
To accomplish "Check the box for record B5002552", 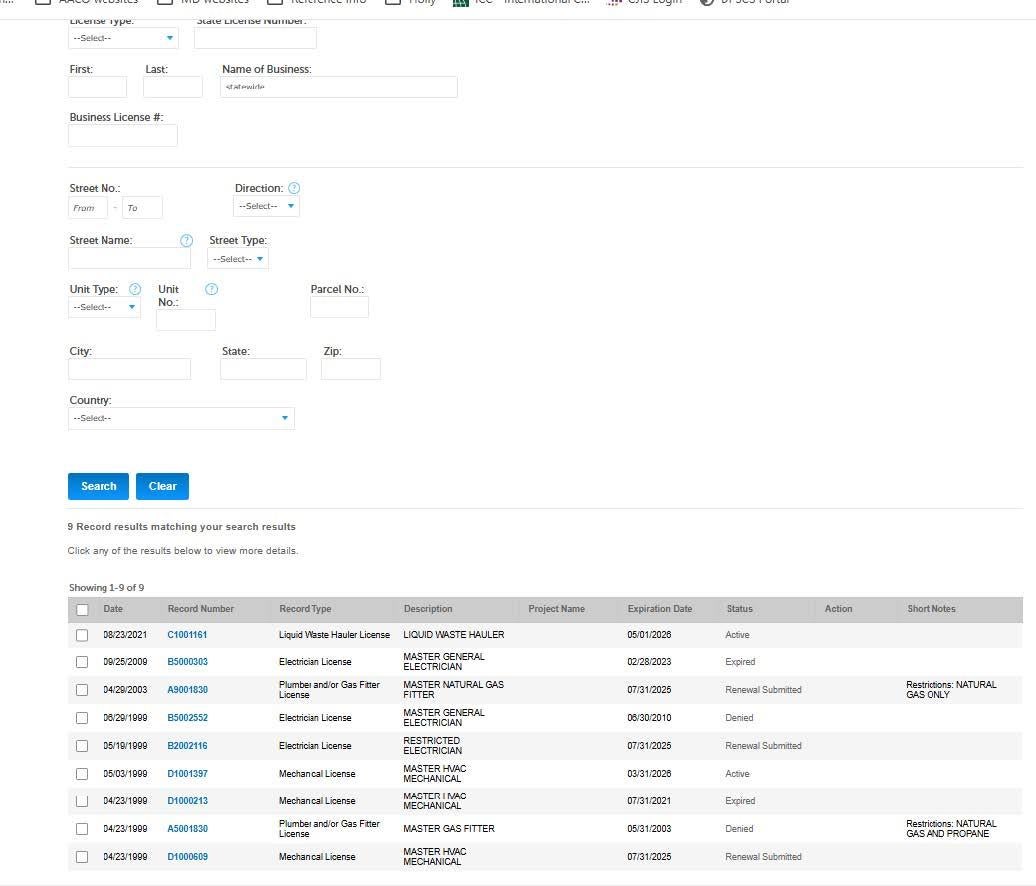I will point(82,718).
